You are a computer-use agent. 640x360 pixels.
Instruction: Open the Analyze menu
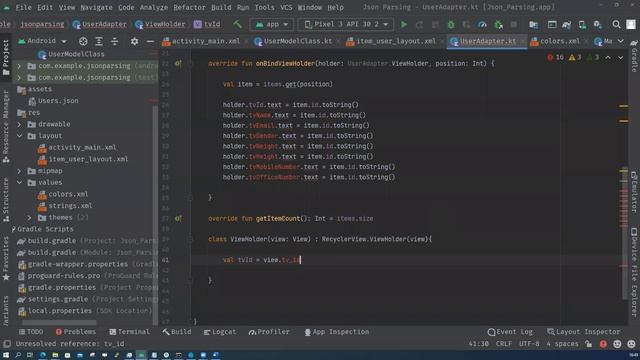[154, 7]
